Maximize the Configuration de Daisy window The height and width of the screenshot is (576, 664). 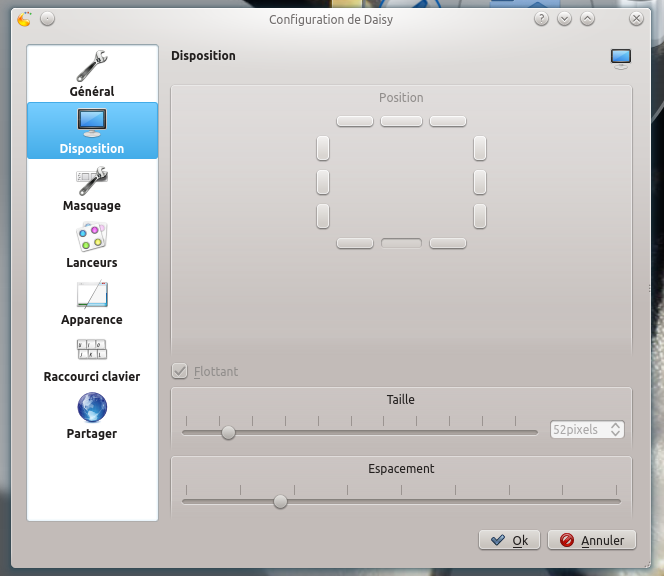tap(587, 19)
